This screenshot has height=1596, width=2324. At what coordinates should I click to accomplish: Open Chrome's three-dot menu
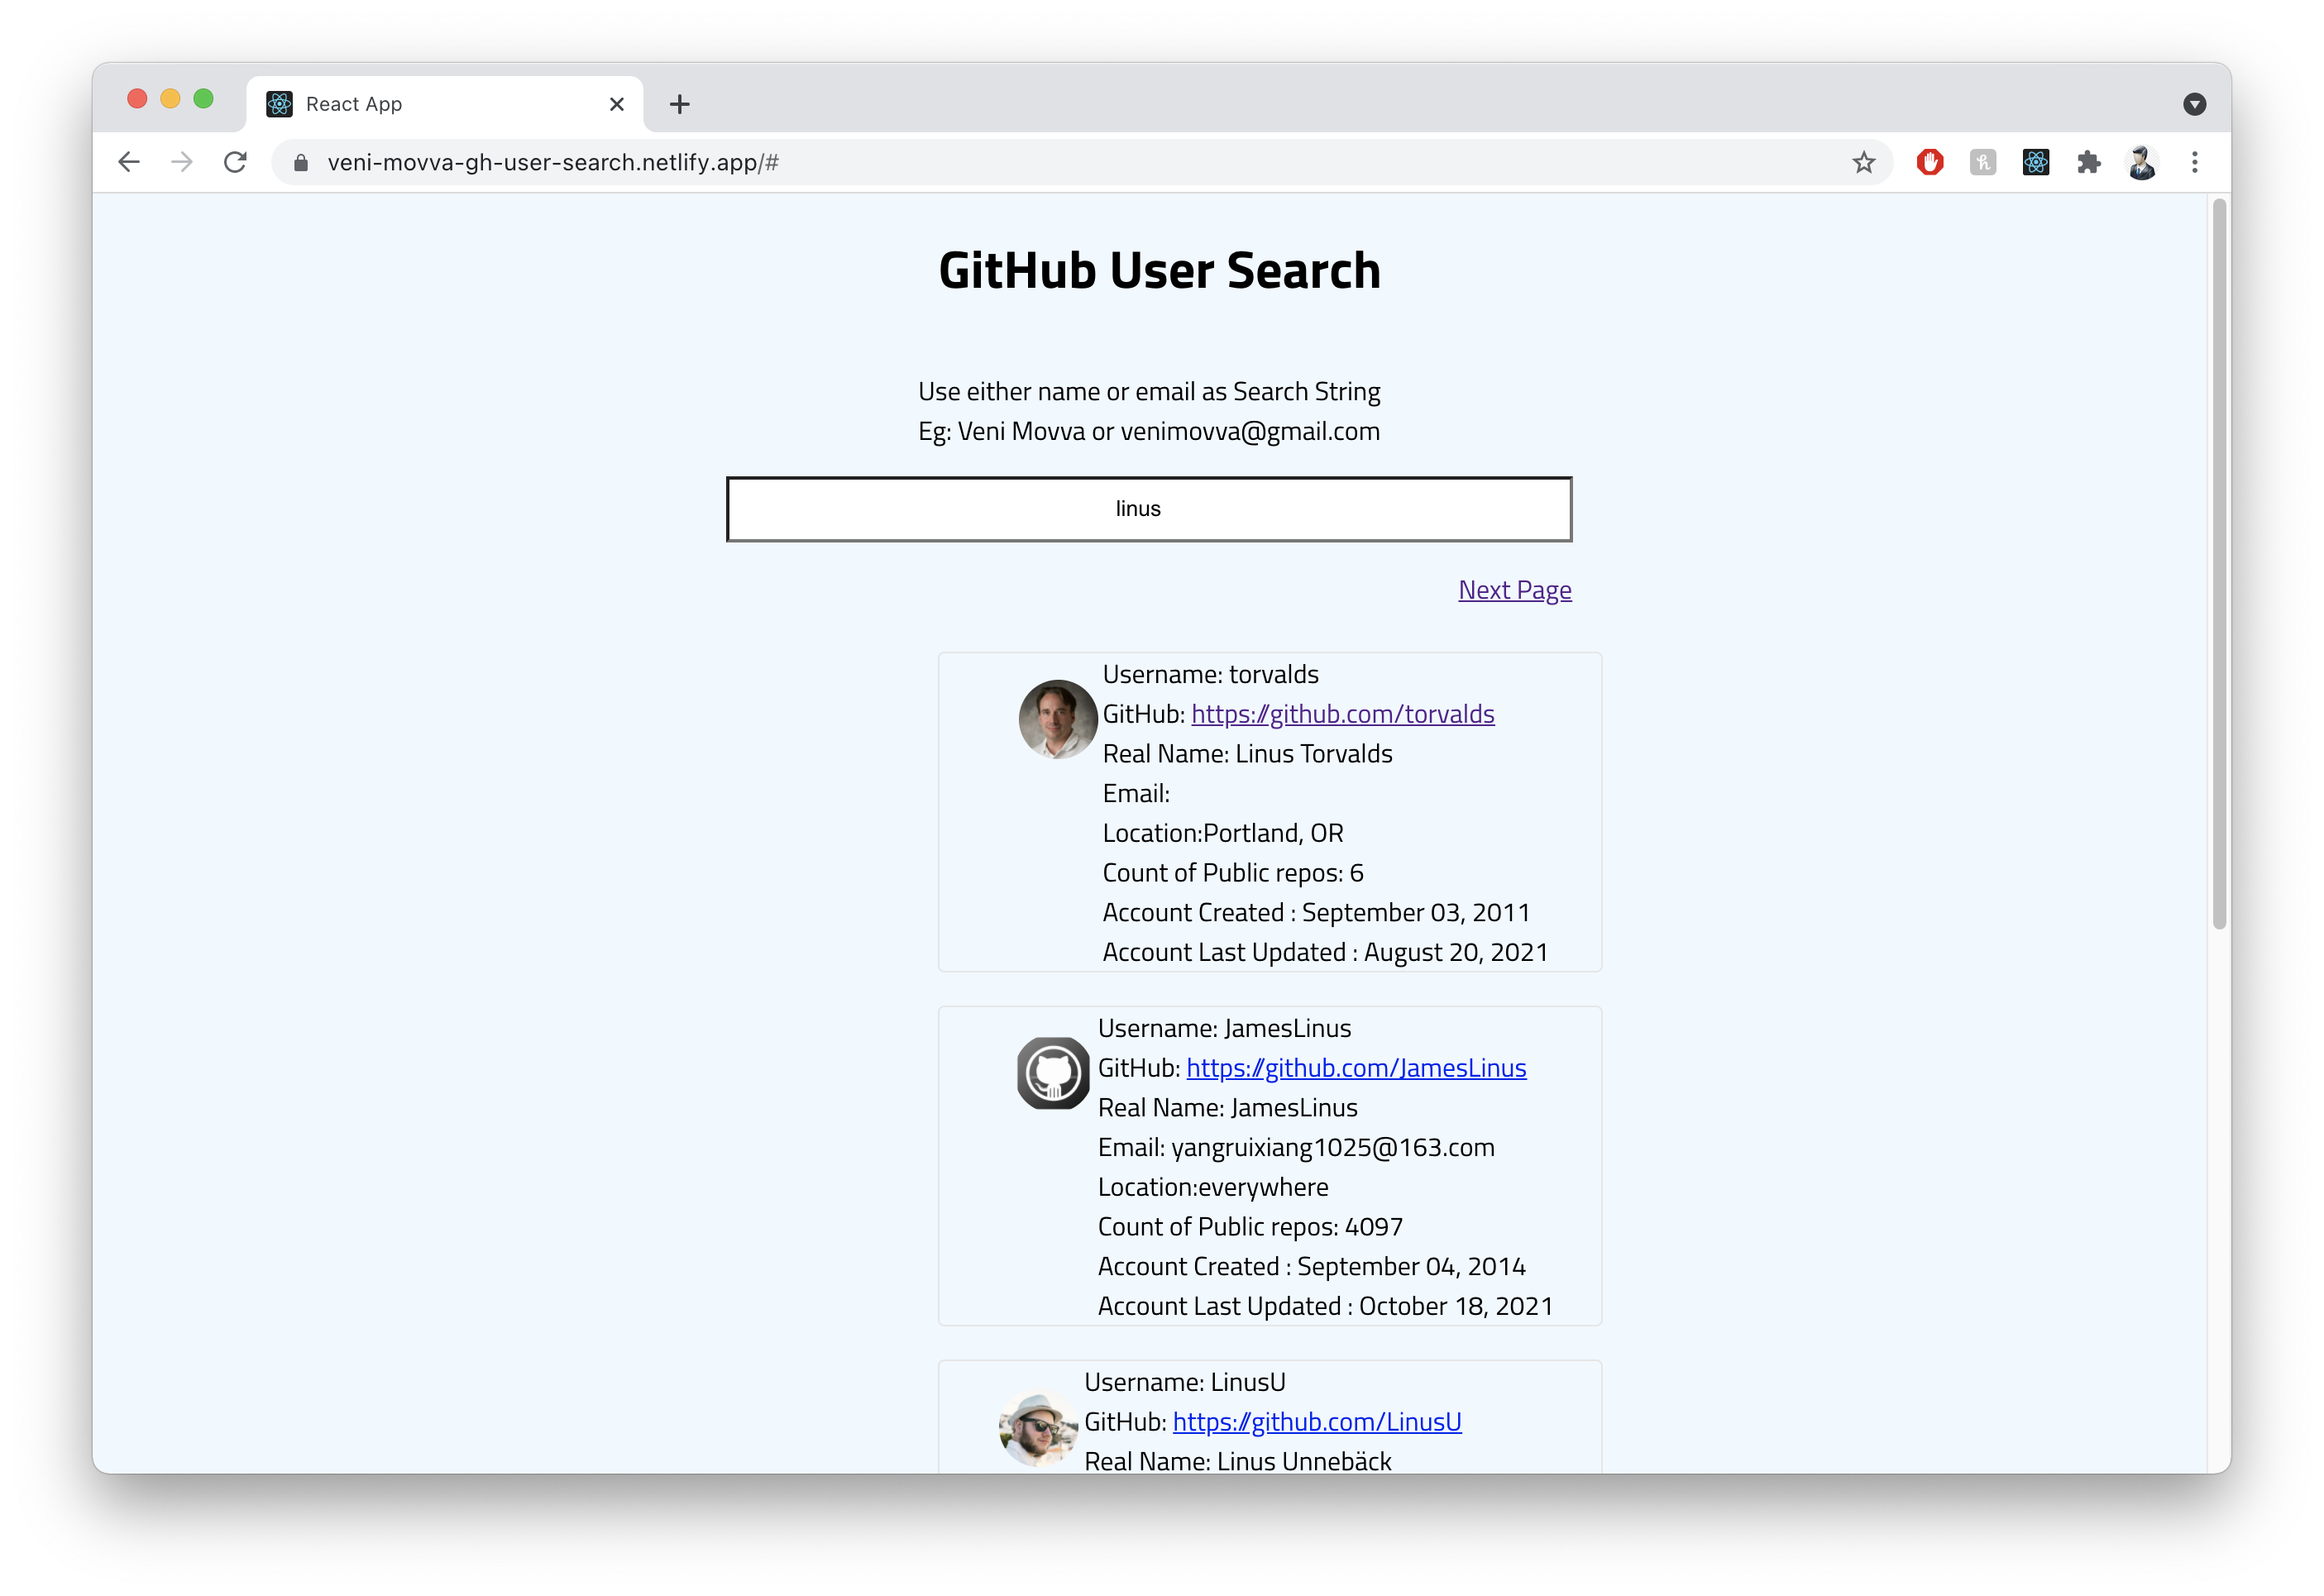point(2195,162)
